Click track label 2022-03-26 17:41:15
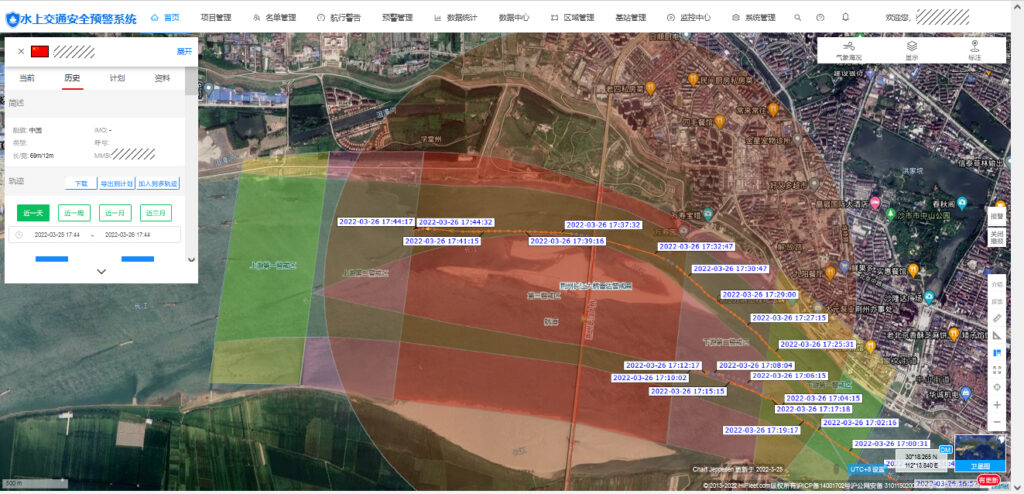The image size is (1024, 494). coord(443,241)
